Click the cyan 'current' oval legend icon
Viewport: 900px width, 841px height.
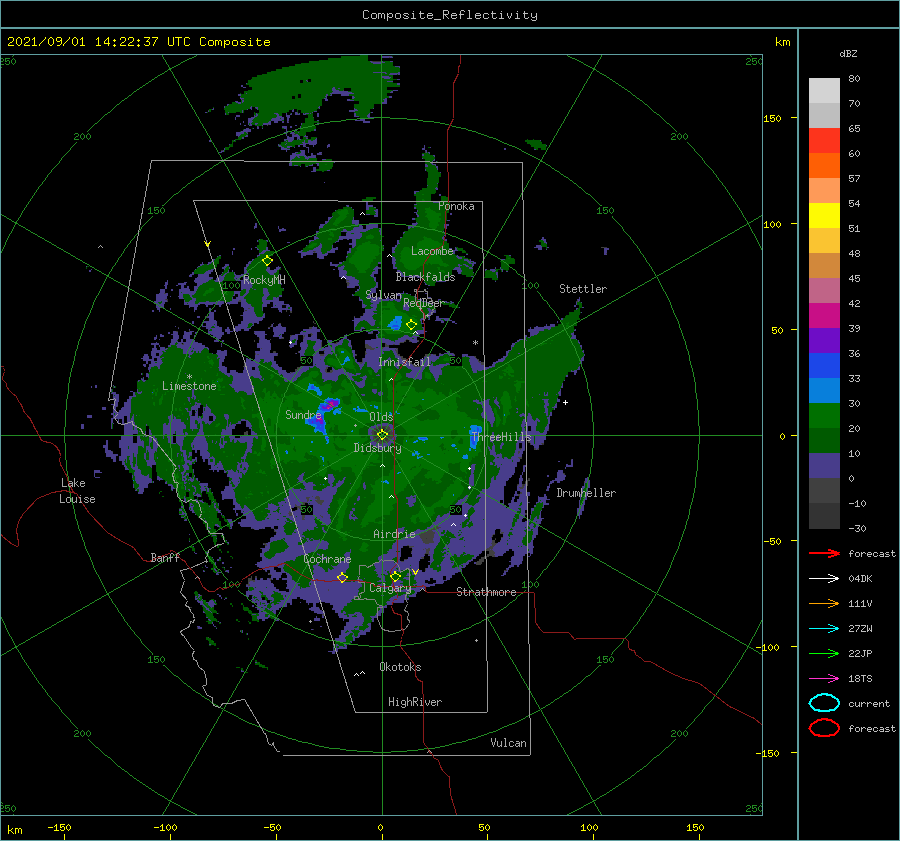click(x=824, y=703)
